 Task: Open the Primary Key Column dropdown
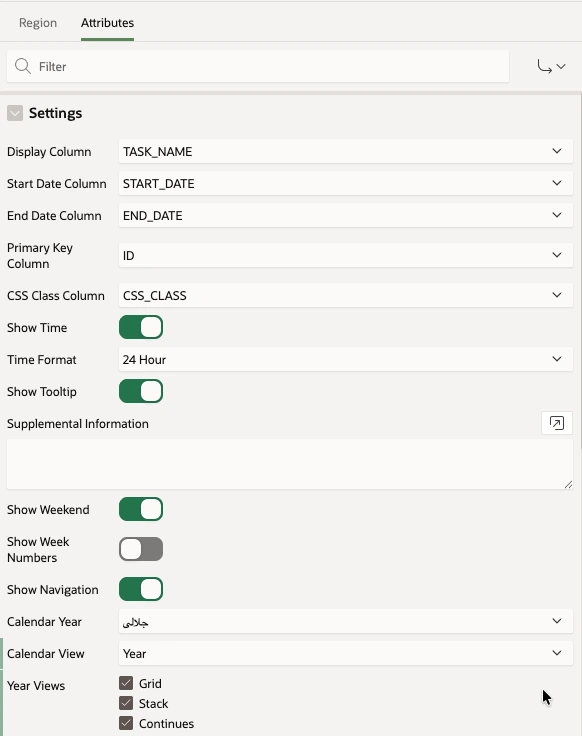(345, 255)
